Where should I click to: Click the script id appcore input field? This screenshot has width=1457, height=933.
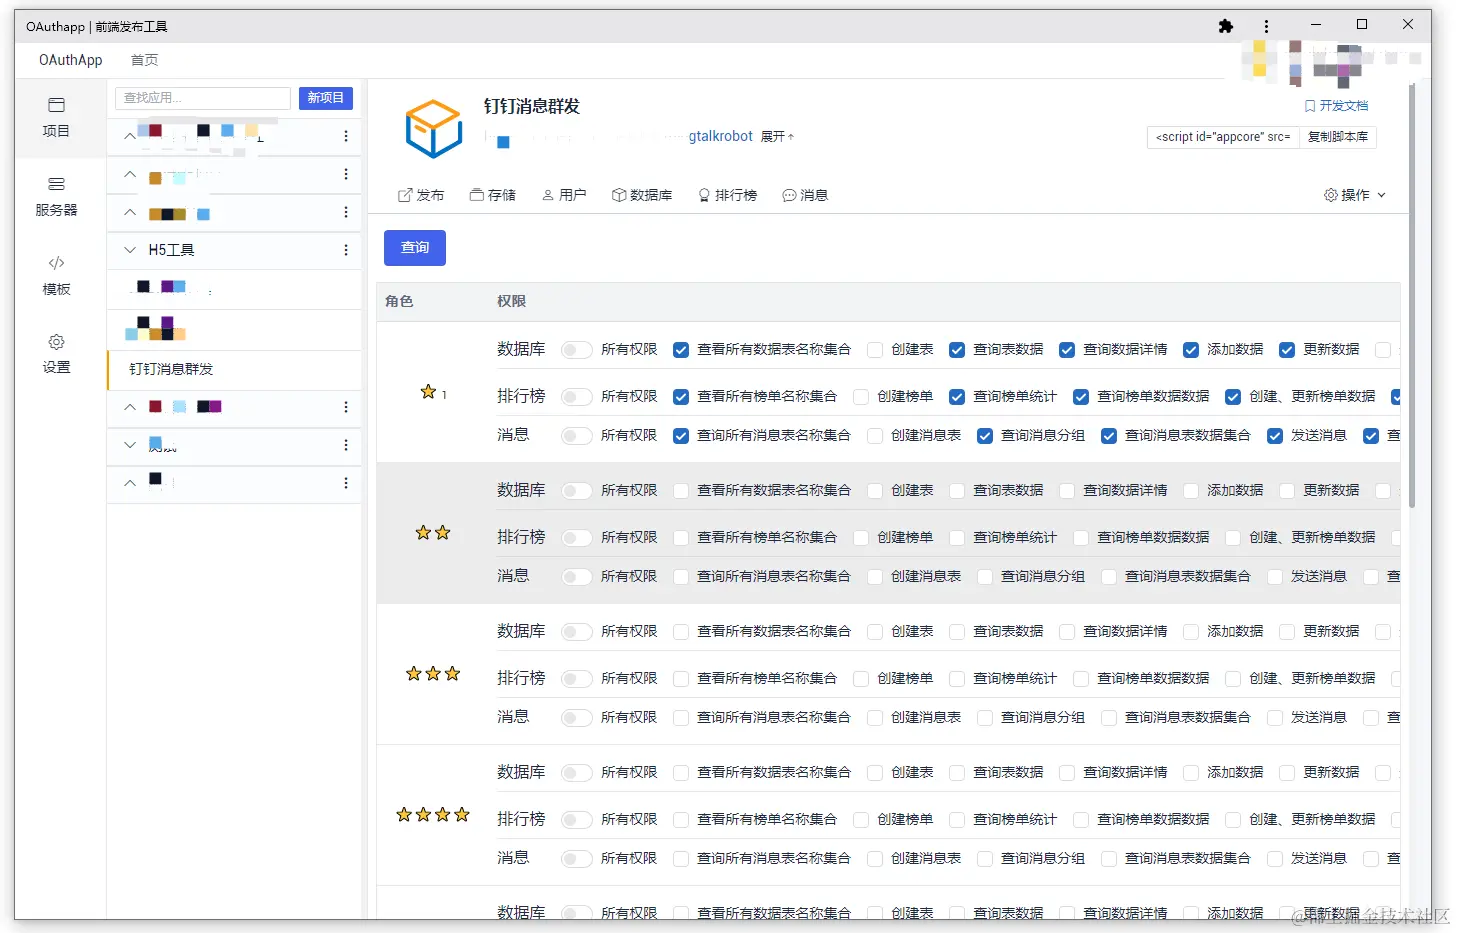(1223, 137)
